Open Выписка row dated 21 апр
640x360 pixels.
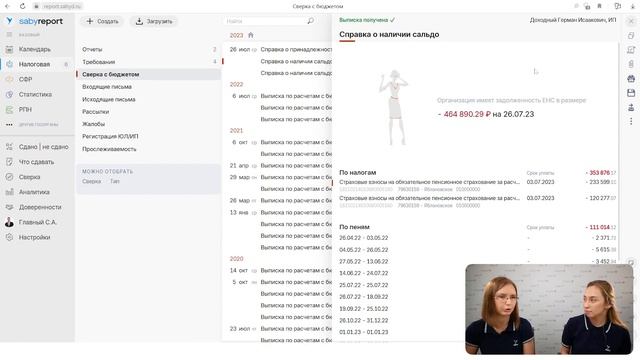296,166
